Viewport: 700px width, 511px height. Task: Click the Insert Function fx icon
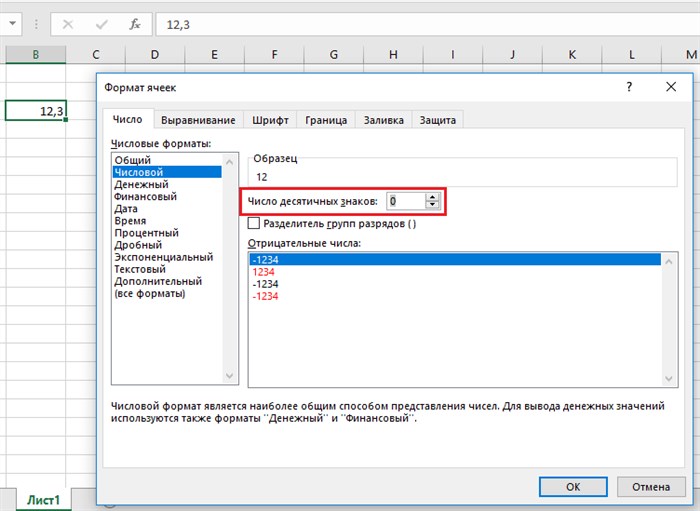coord(135,24)
